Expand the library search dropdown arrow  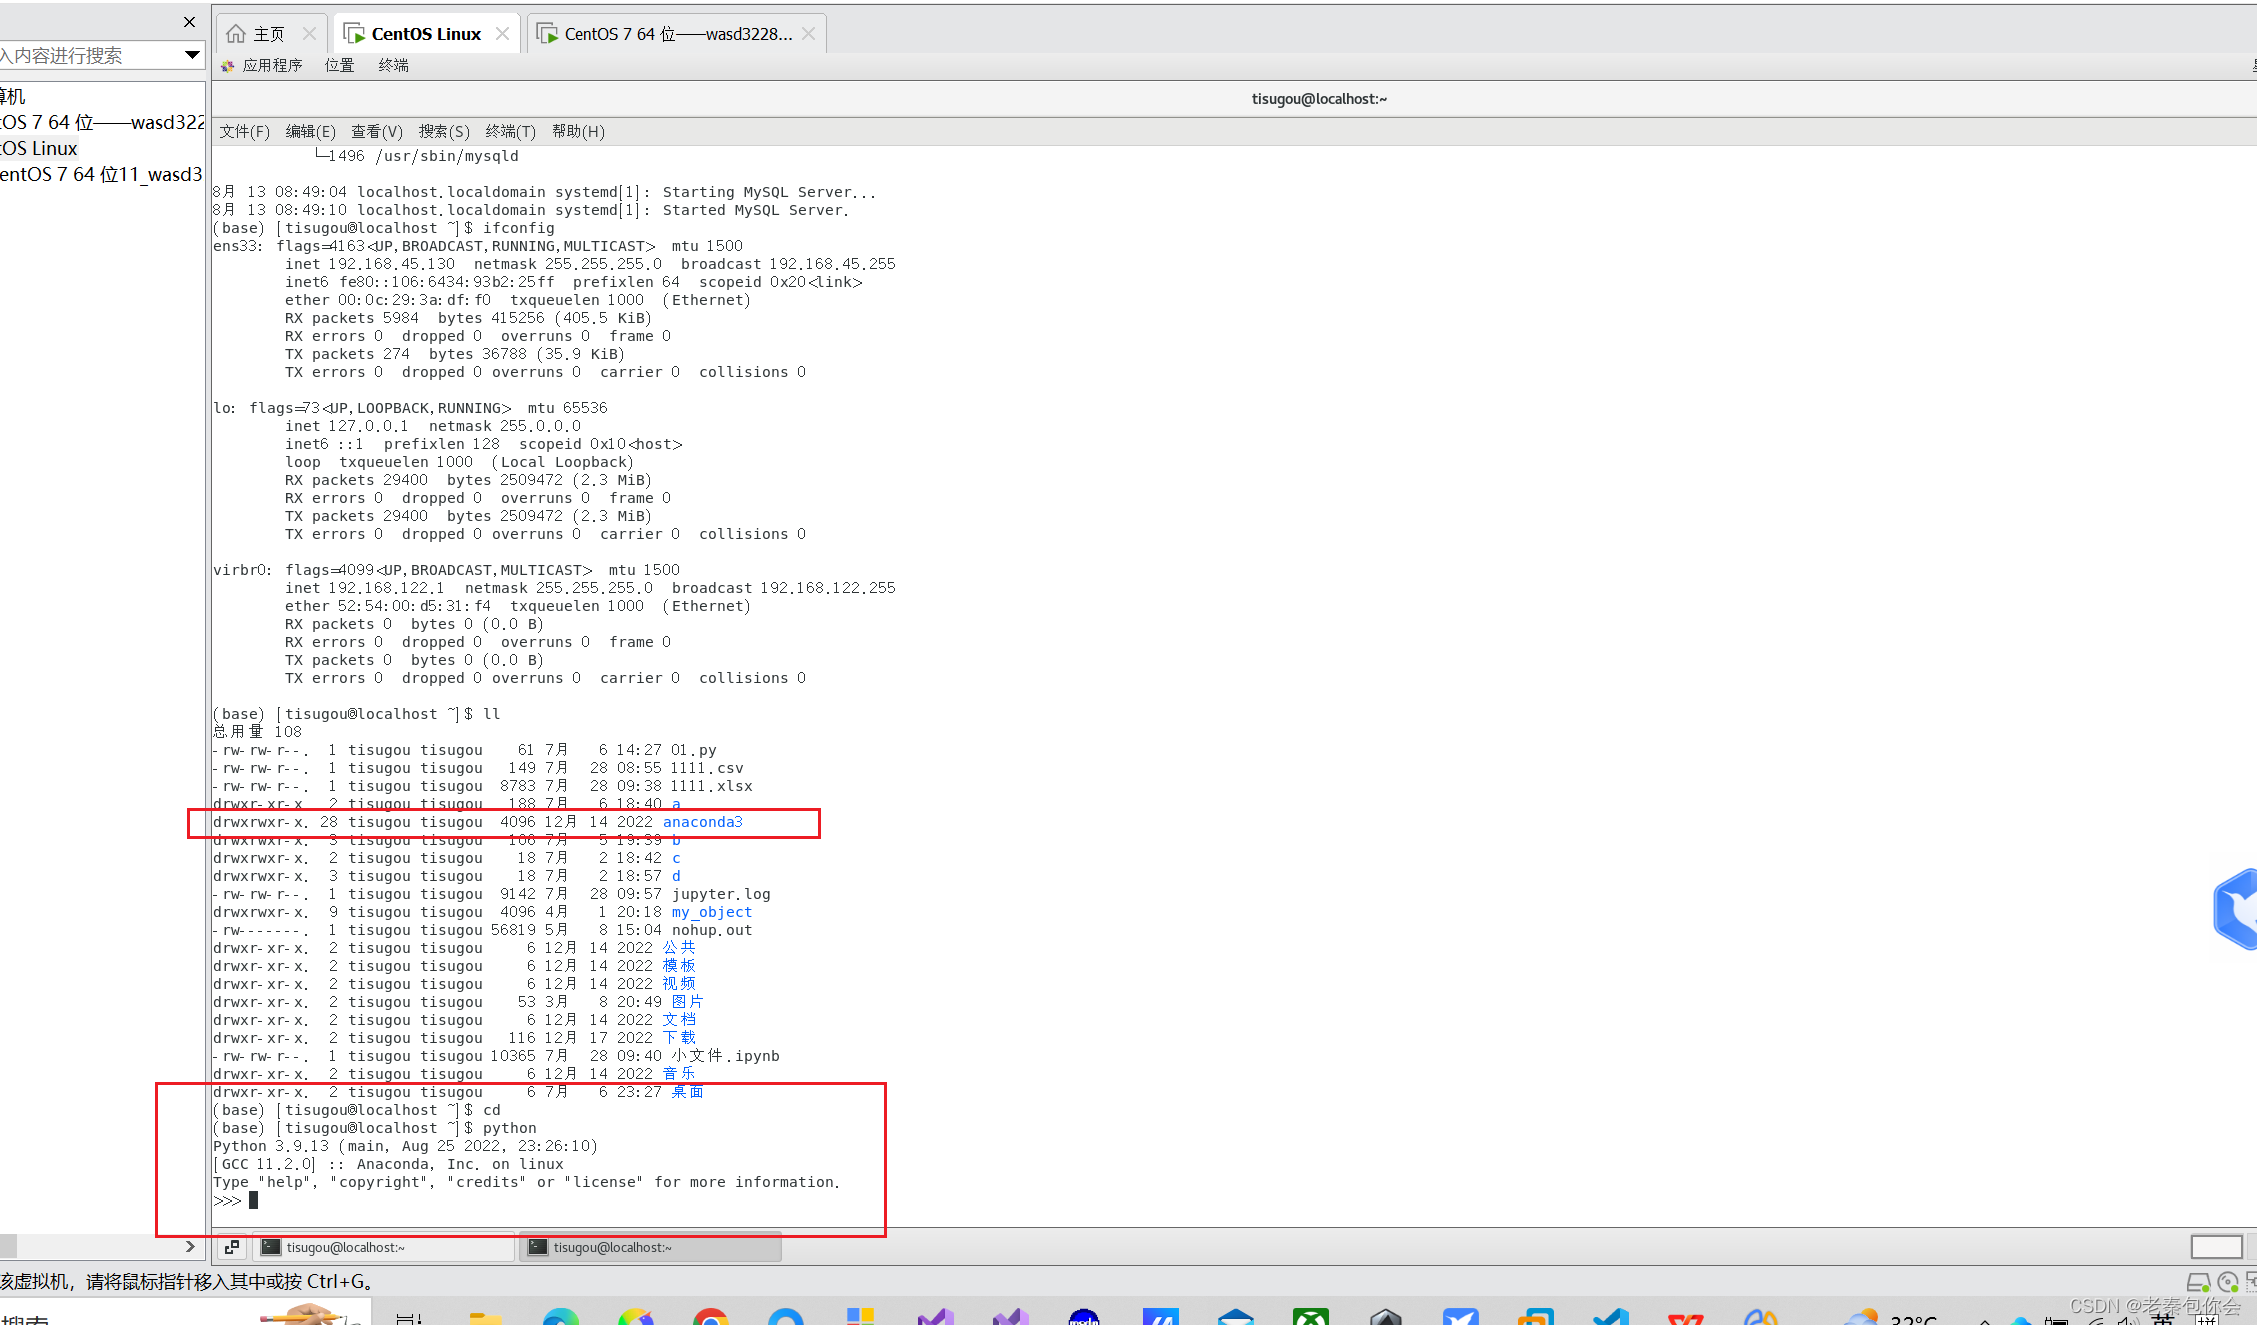[192, 55]
